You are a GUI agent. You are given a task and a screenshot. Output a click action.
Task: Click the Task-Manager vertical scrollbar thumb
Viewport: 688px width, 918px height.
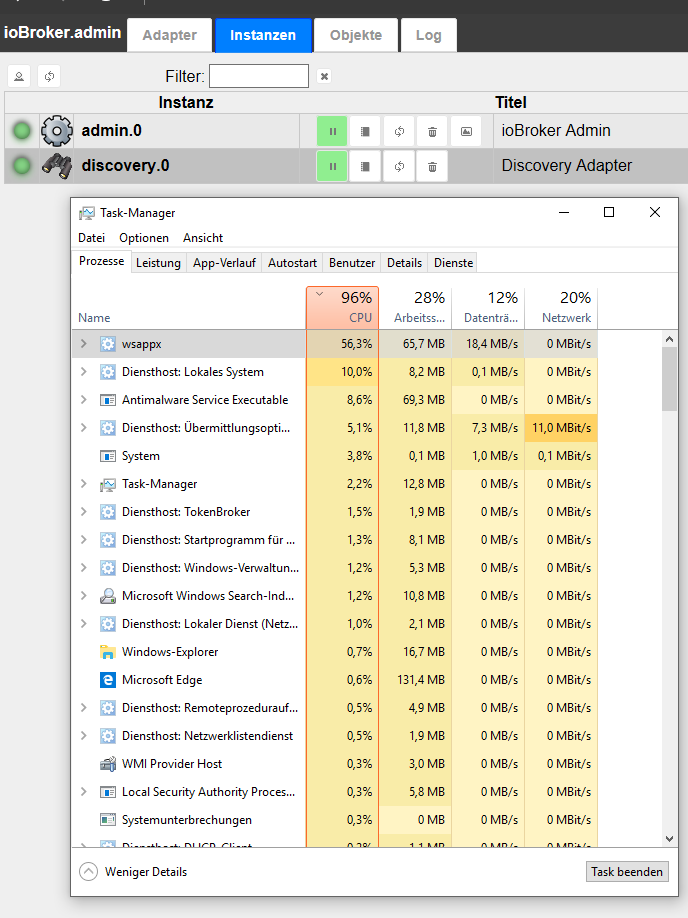(670, 379)
